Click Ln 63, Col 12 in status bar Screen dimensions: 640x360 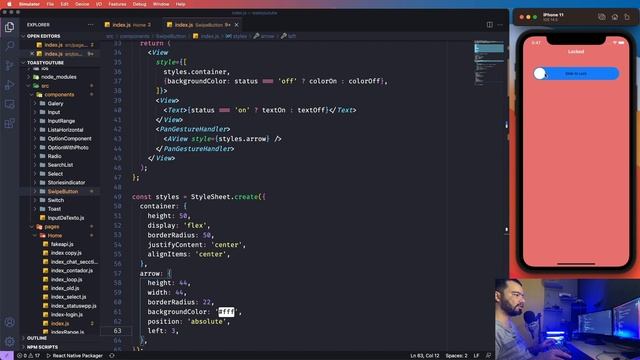point(424,356)
